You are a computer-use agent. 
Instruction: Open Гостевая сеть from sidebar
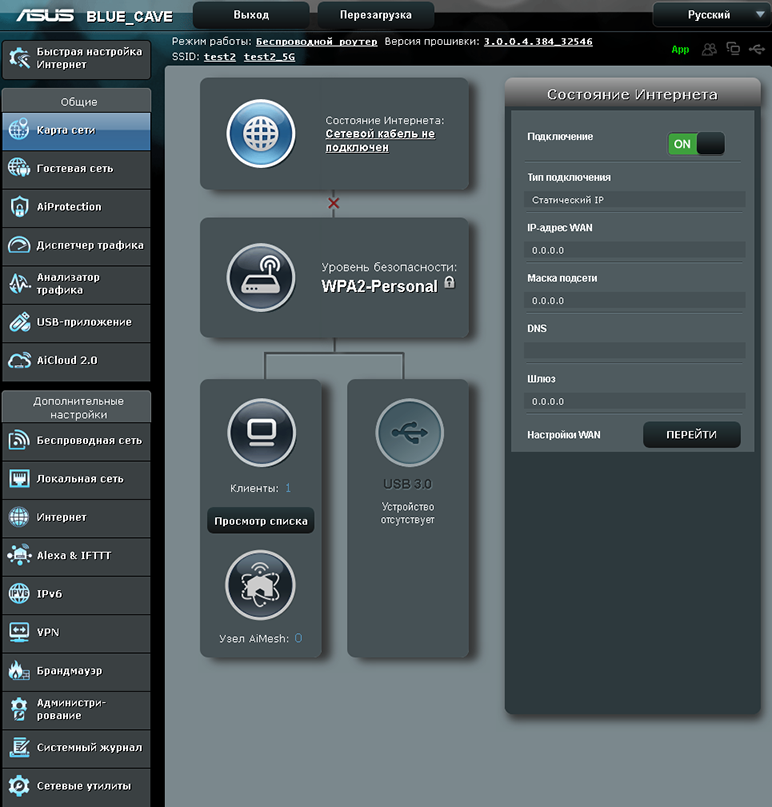click(77, 169)
